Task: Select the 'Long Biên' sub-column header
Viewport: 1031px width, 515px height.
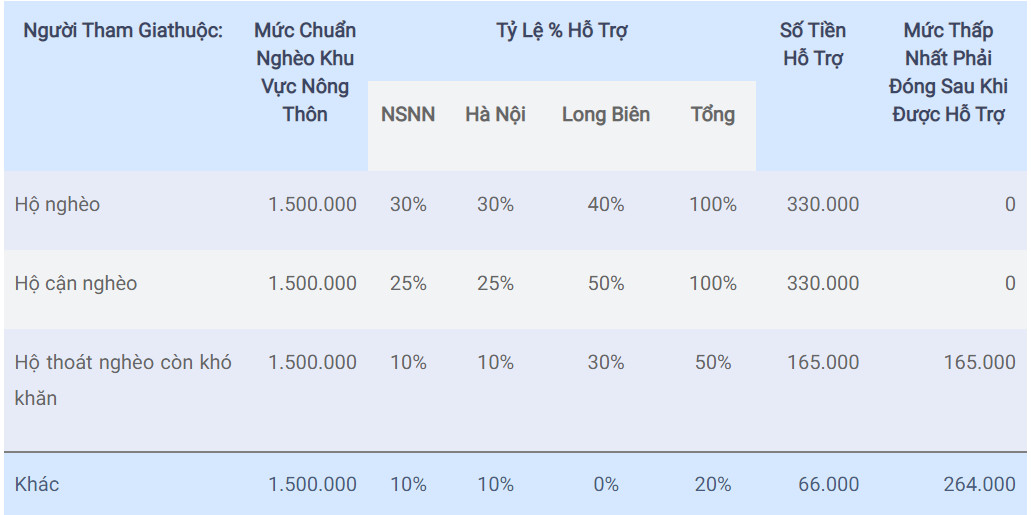Action: (605, 114)
